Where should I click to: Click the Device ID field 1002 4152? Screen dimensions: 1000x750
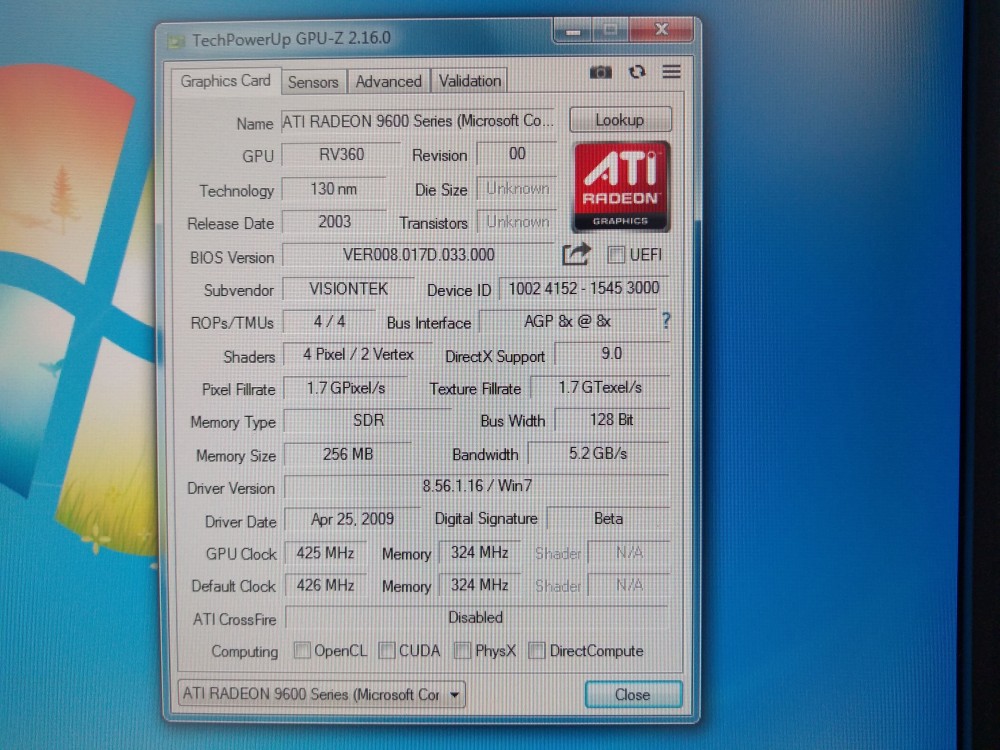point(584,288)
